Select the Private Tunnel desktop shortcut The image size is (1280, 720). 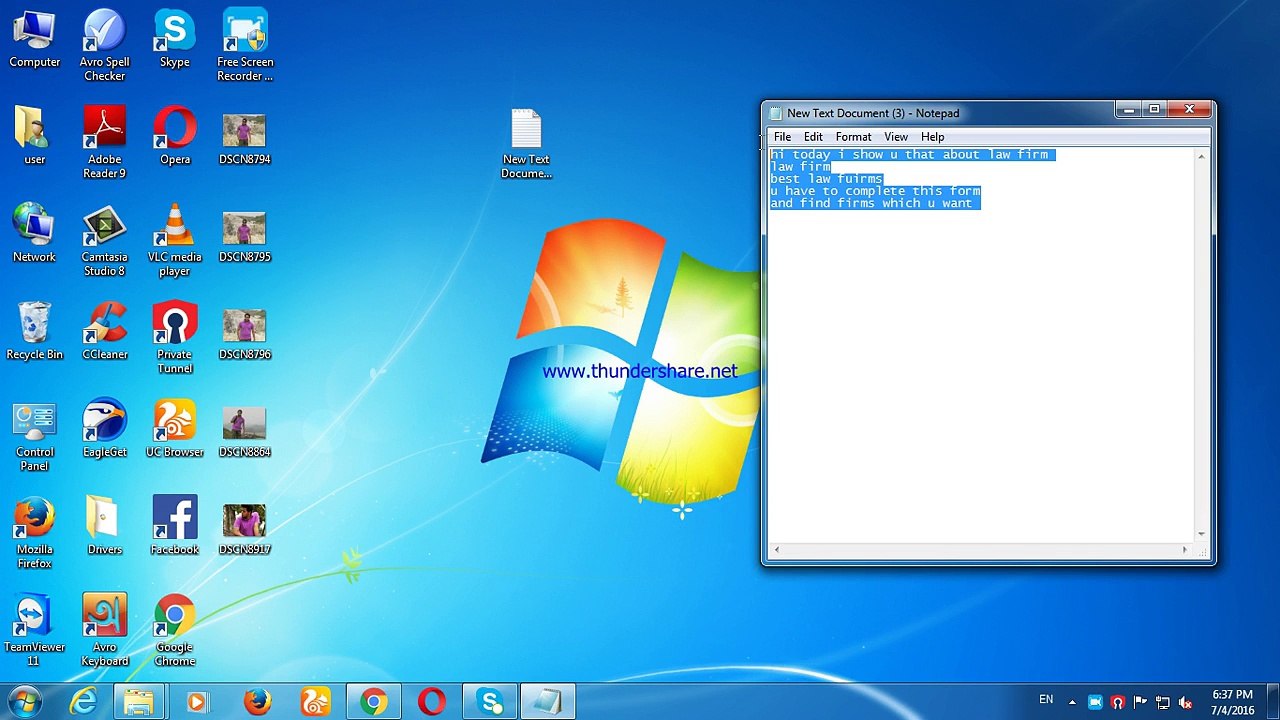(x=175, y=339)
